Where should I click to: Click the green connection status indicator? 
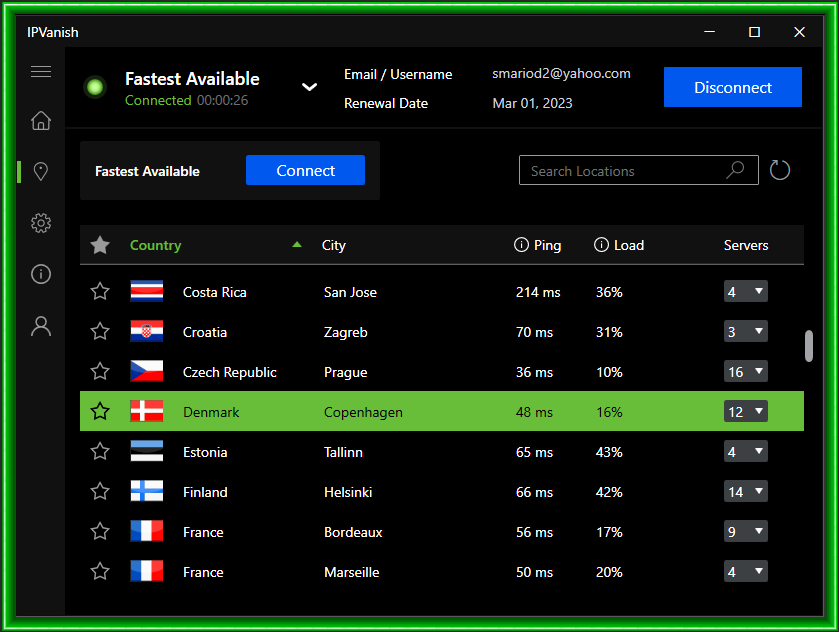(x=95, y=87)
